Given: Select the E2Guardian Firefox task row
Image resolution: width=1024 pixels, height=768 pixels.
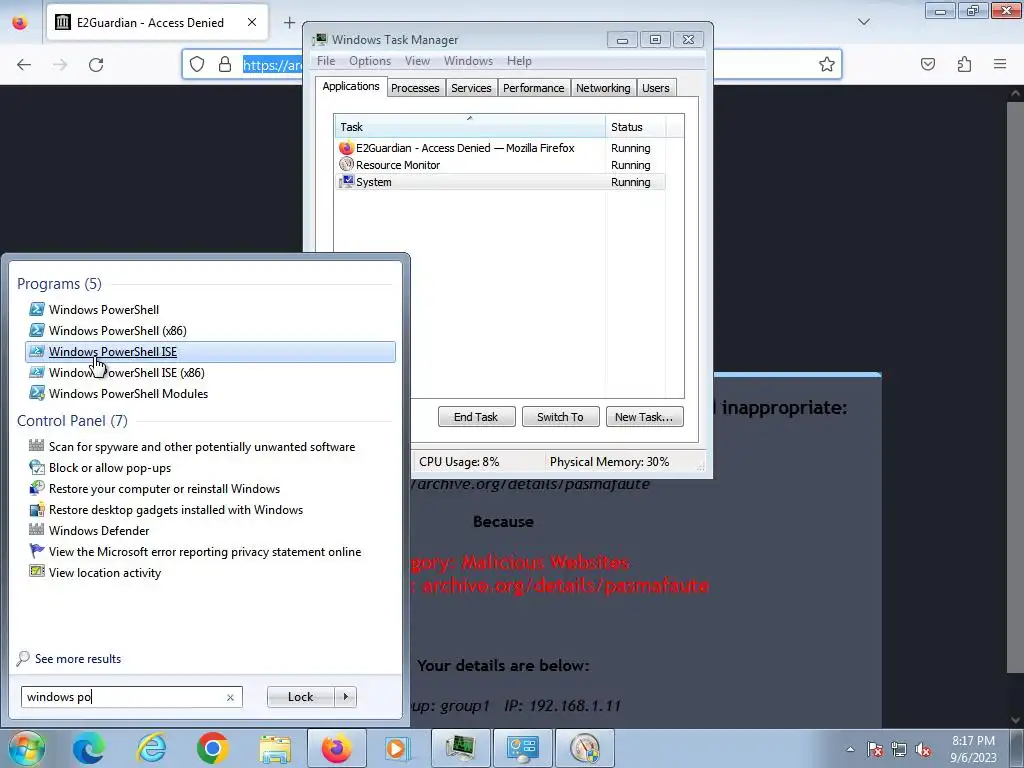Looking at the screenshot, I should 500,148.
